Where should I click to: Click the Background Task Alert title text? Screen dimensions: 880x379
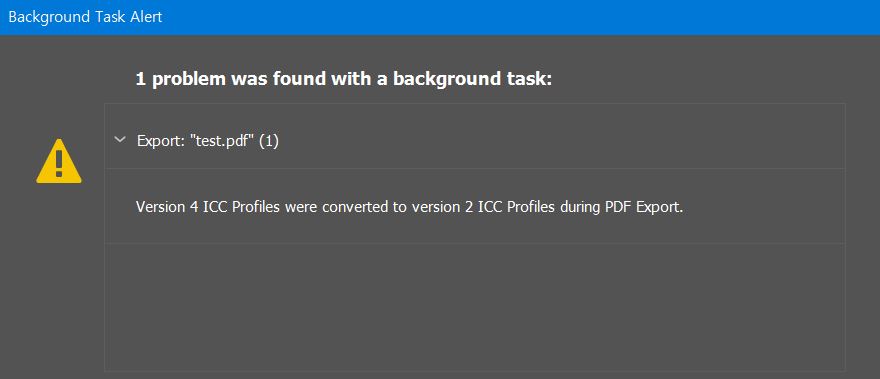click(x=85, y=17)
